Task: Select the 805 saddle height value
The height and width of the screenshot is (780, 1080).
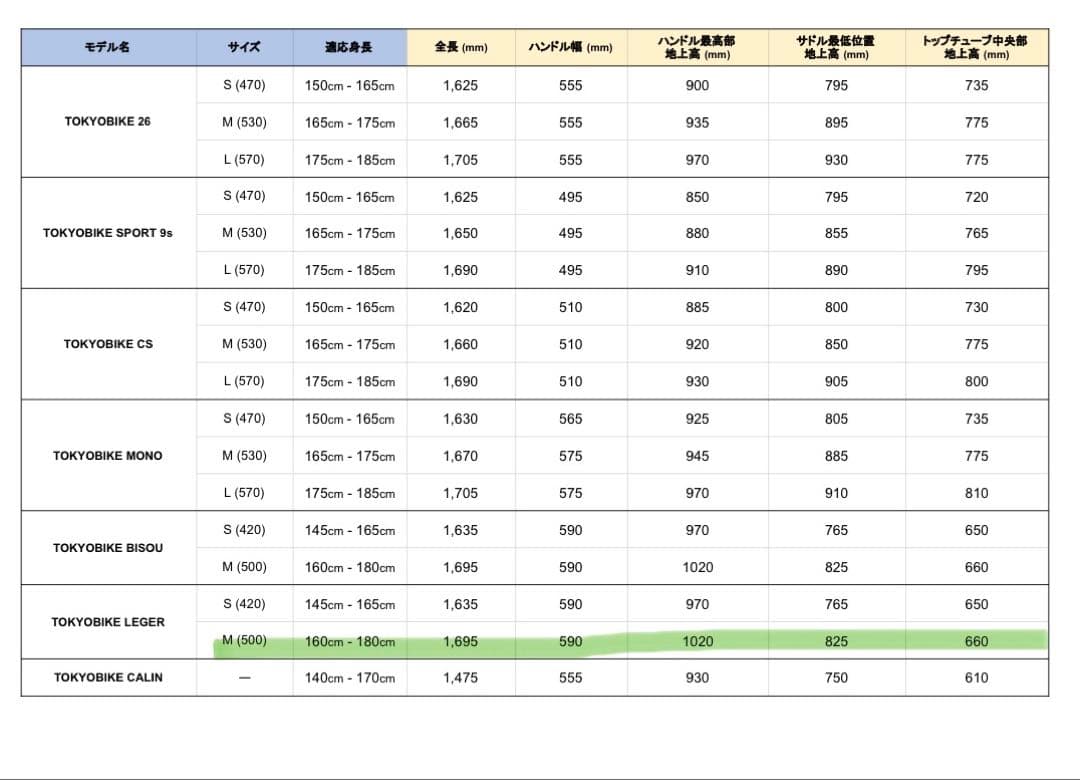Action: point(836,419)
